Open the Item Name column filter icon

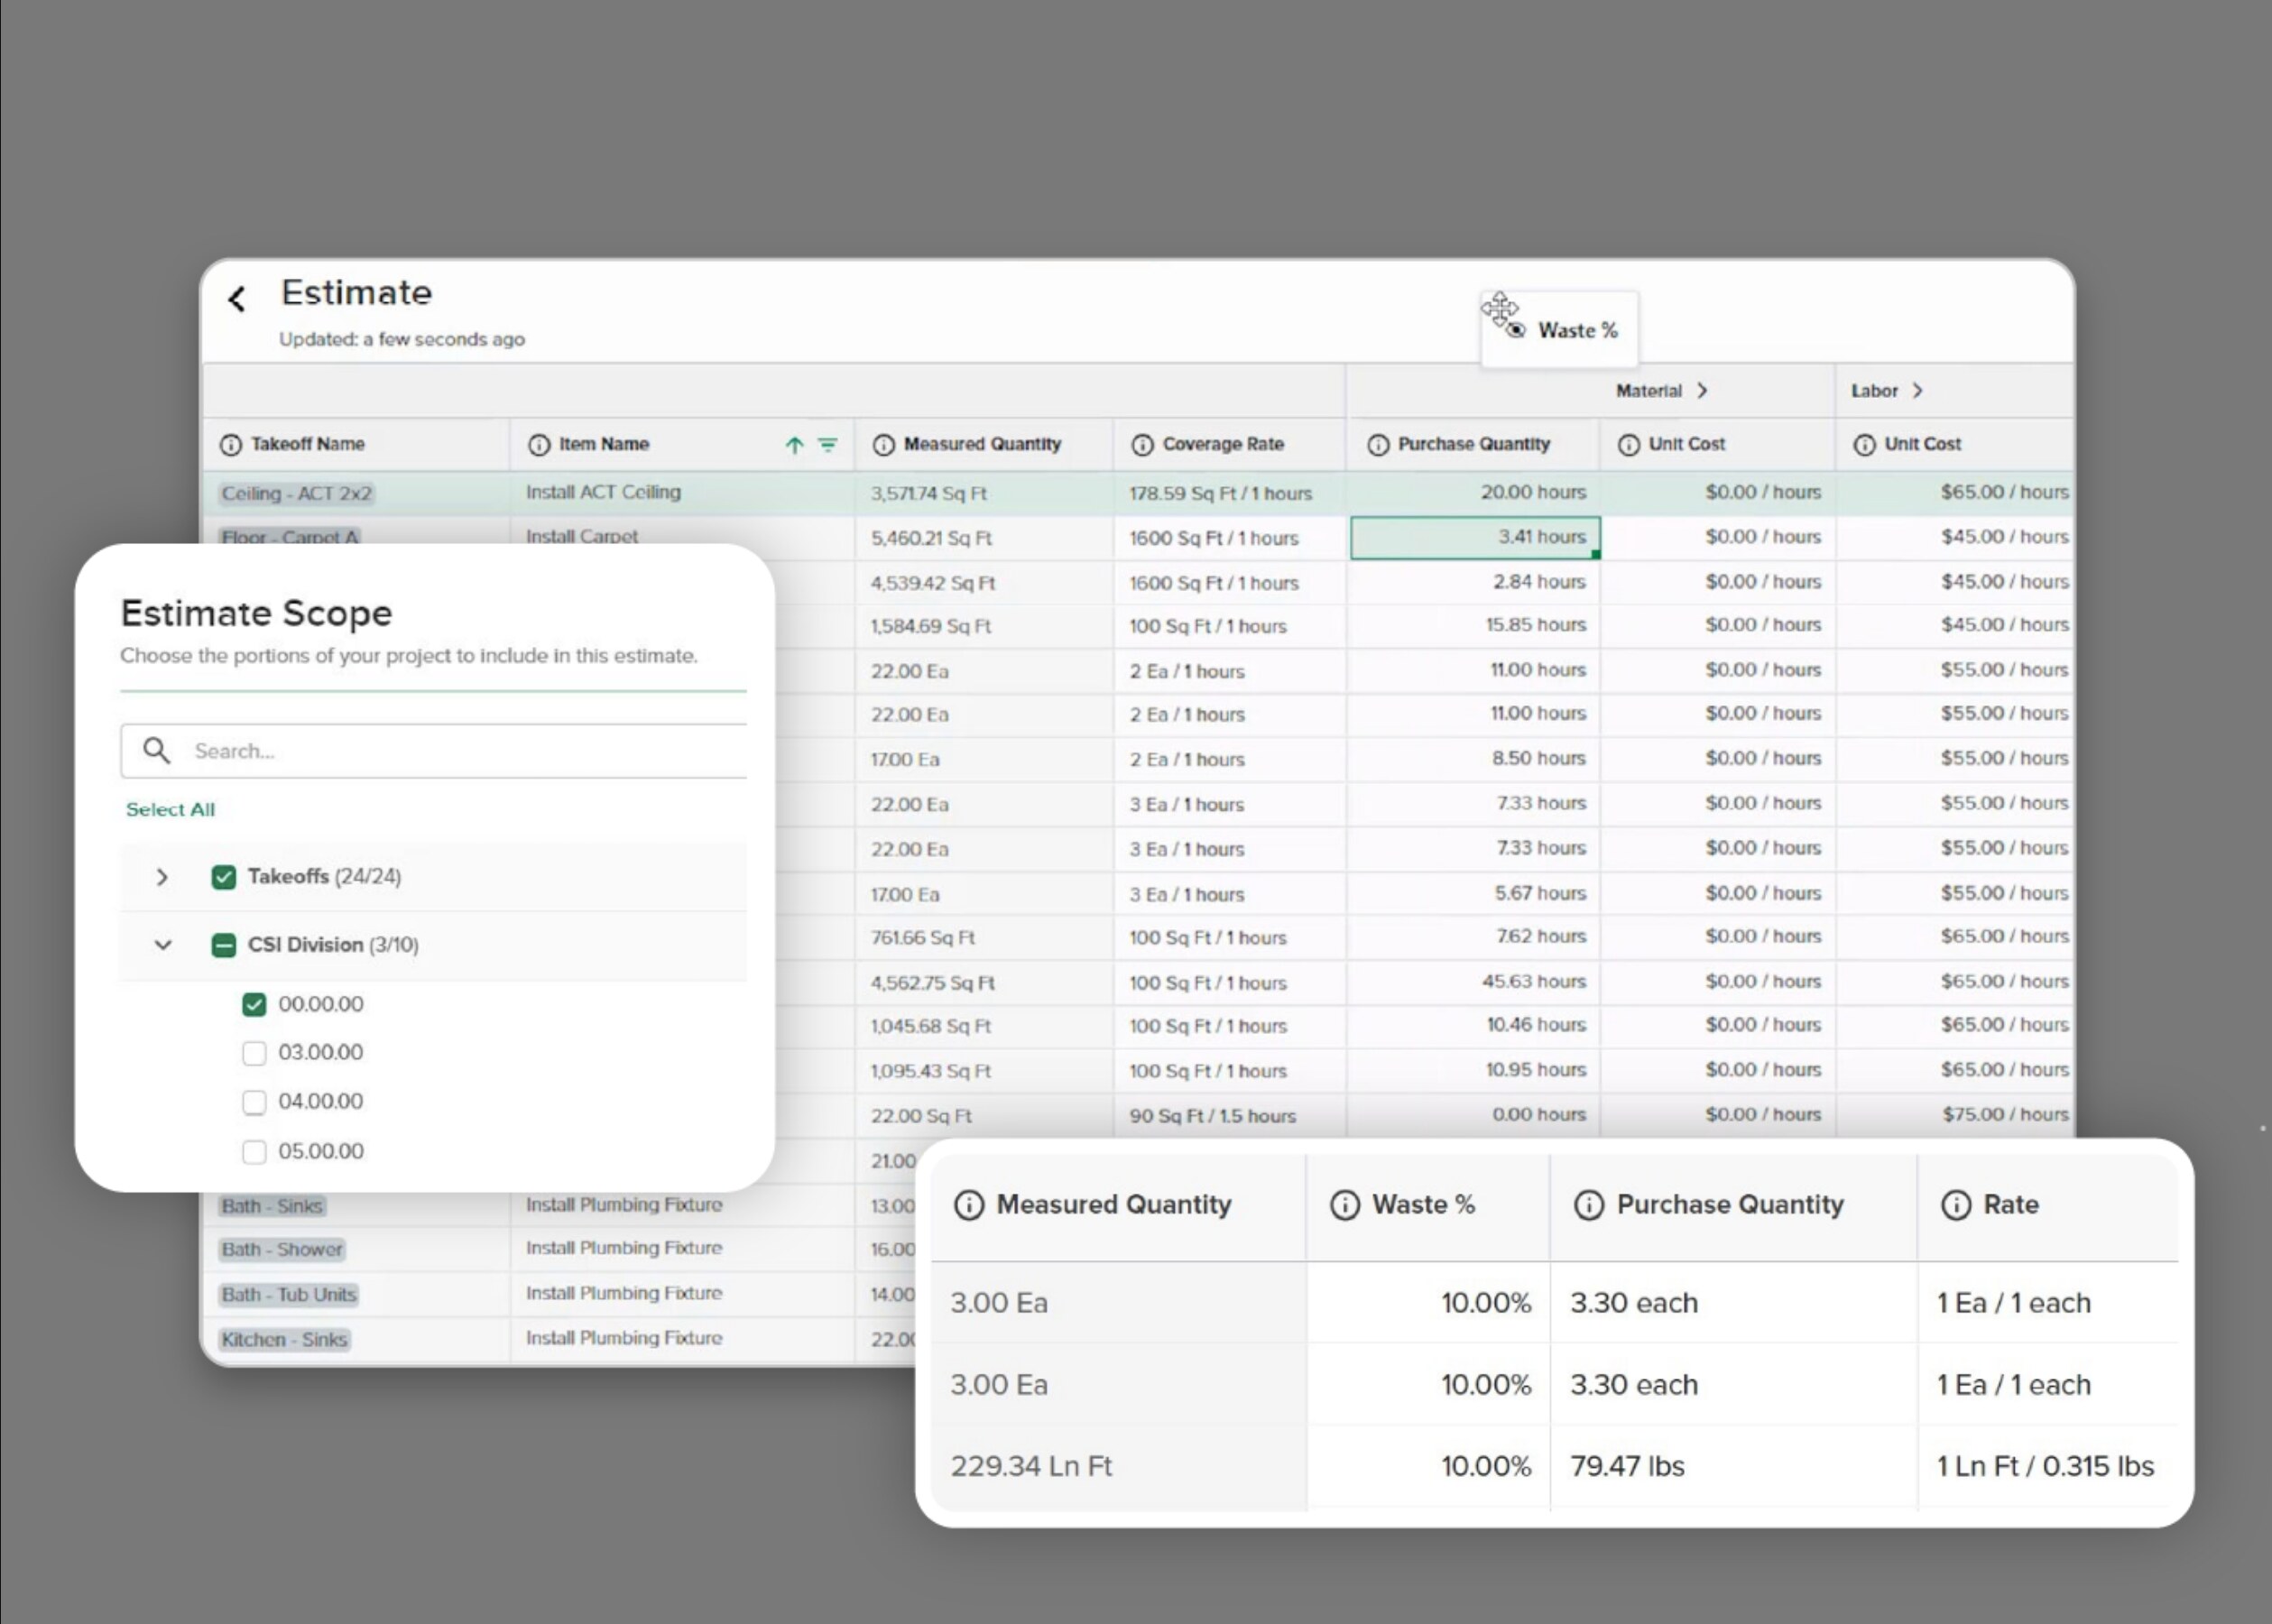point(828,445)
